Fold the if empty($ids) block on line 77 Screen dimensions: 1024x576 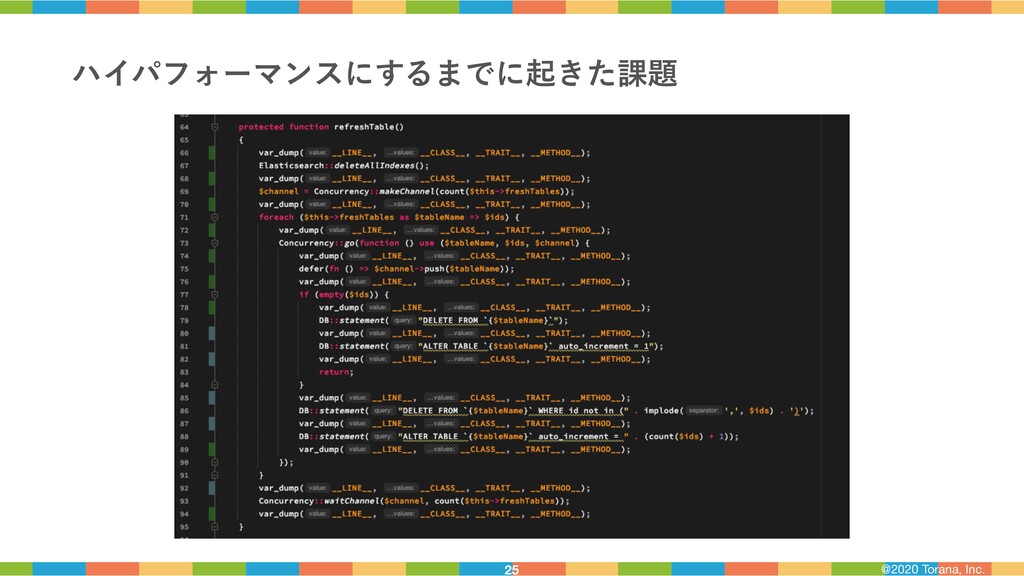pyautogui.click(x=214, y=295)
